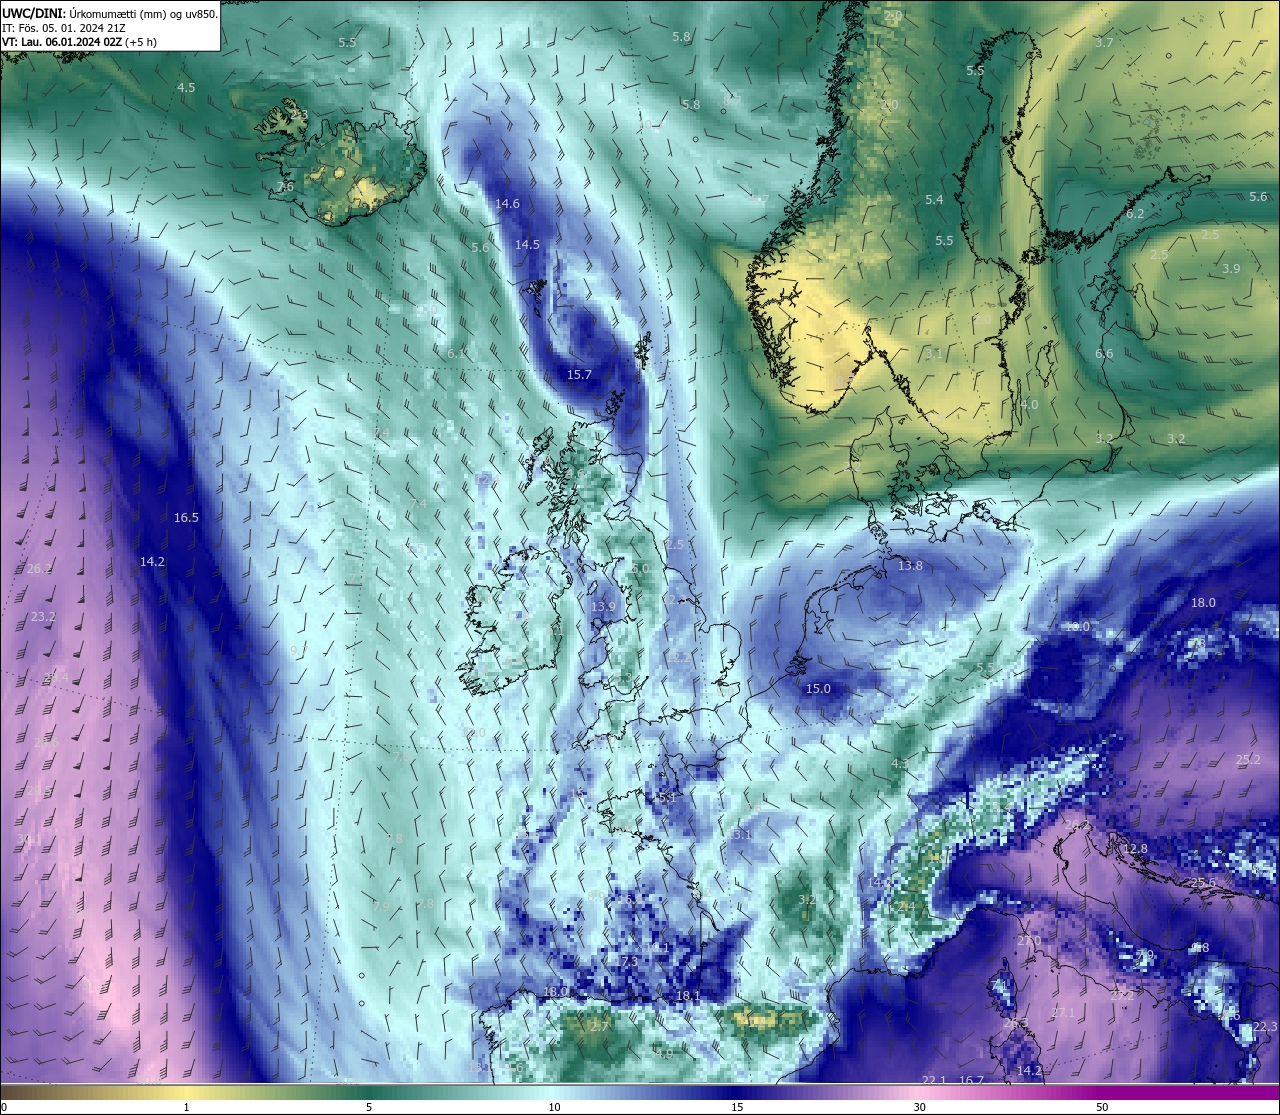Click the 25.6 value label over Italy
Image resolution: width=1280 pixels, height=1115 pixels.
click(x=1203, y=882)
